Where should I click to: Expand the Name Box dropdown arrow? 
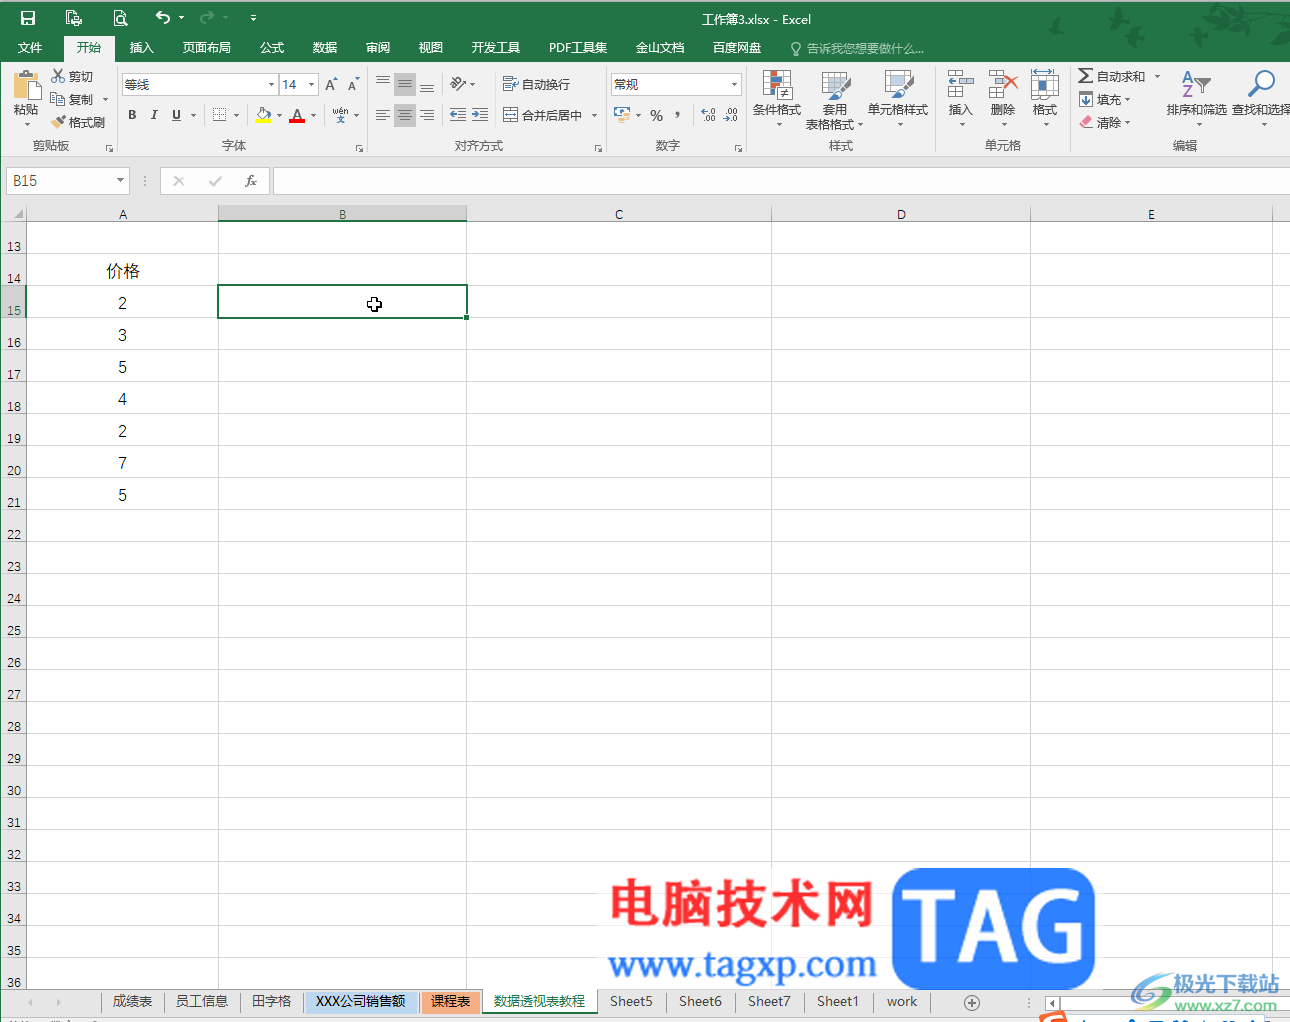coord(120,181)
